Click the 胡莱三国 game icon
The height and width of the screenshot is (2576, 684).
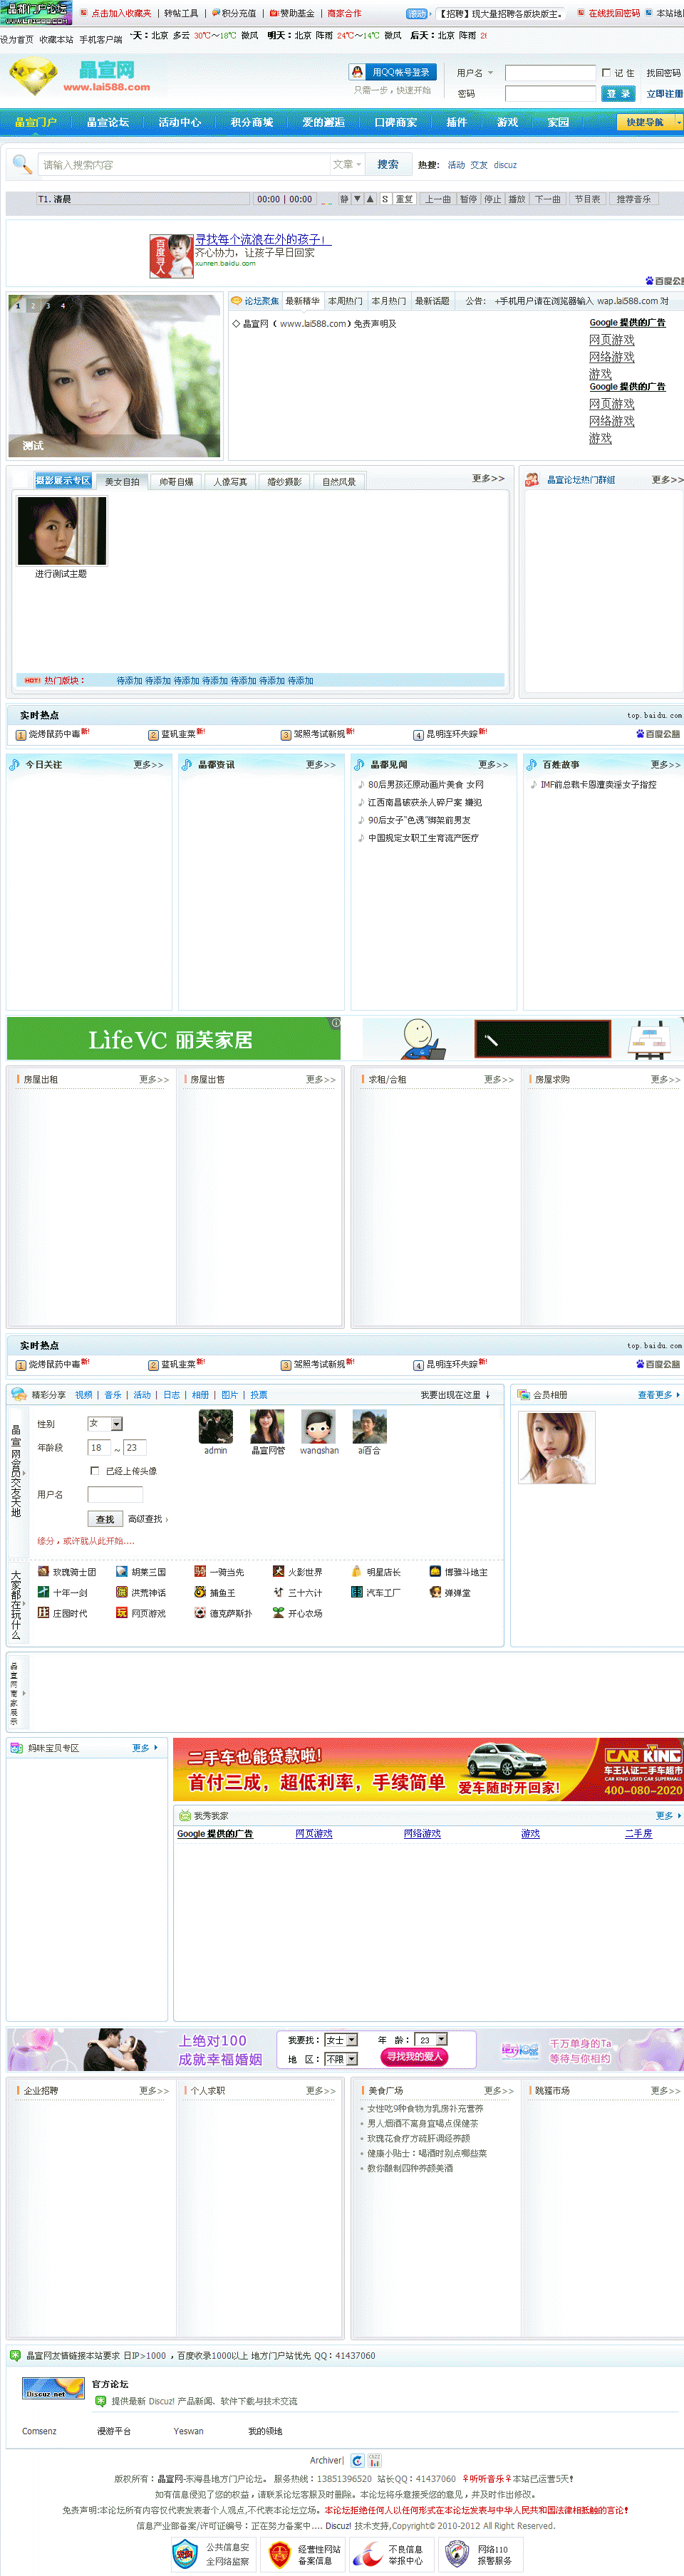(x=121, y=1571)
